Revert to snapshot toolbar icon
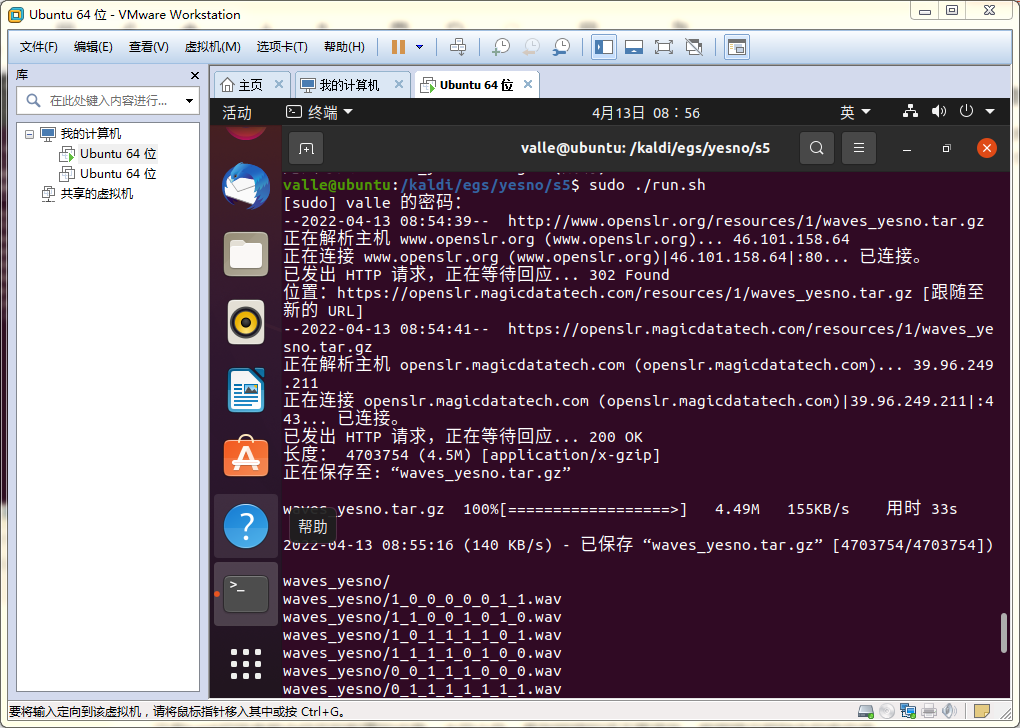This screenshot has height=728, width=1020. pos(531,47)
